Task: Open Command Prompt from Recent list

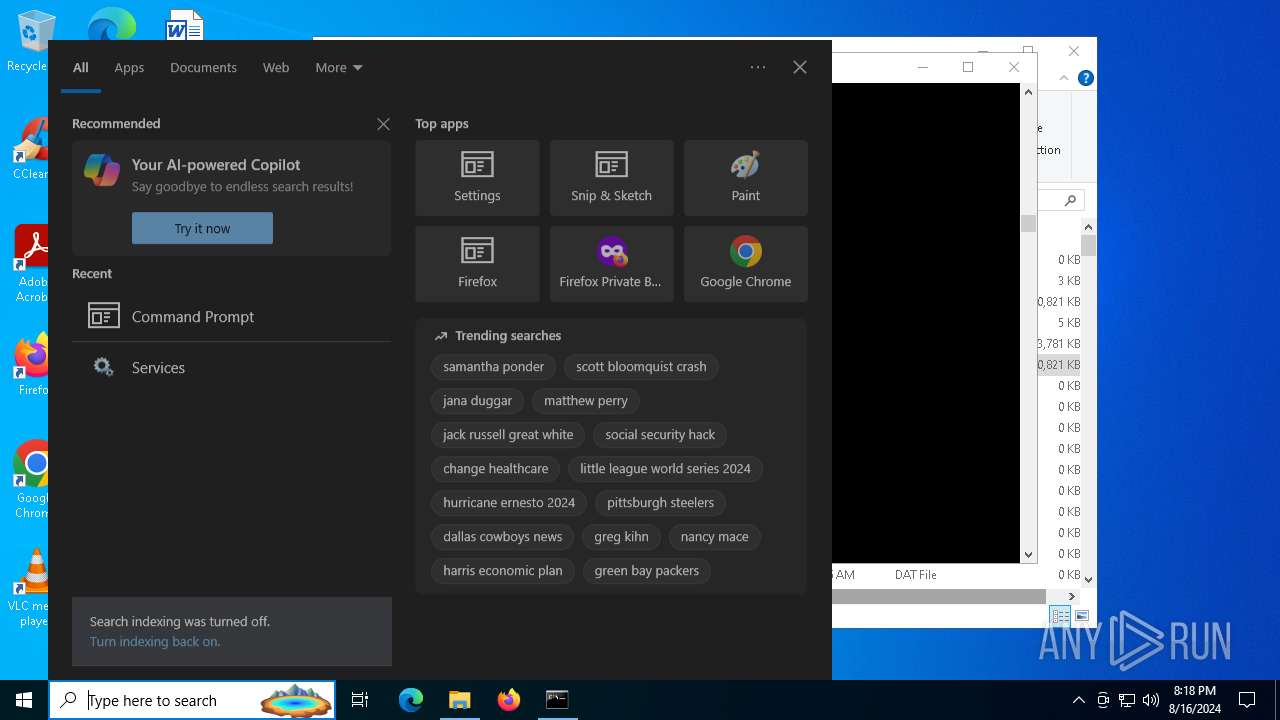Action: (231, 316)
